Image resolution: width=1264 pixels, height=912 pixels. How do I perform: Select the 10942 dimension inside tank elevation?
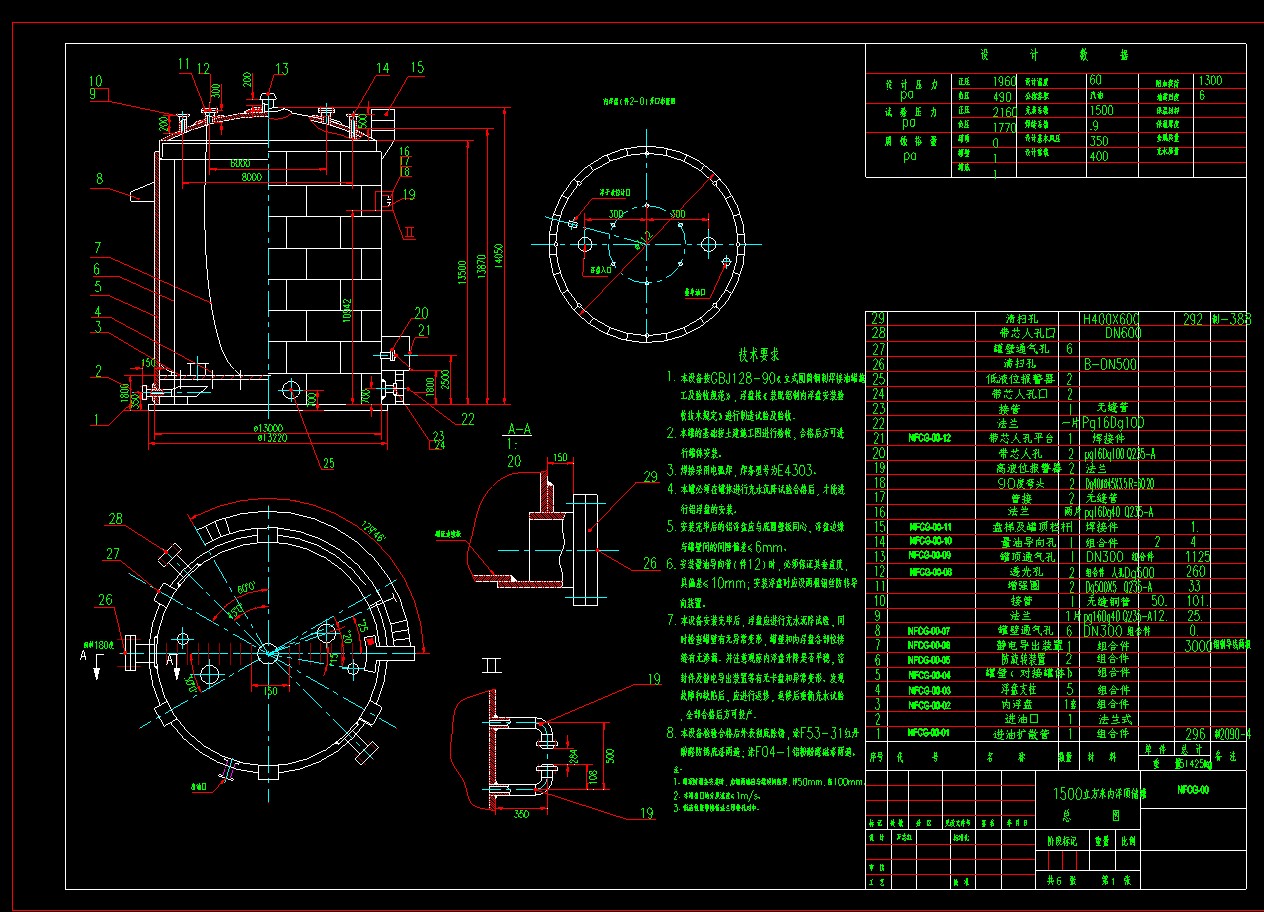345,312
